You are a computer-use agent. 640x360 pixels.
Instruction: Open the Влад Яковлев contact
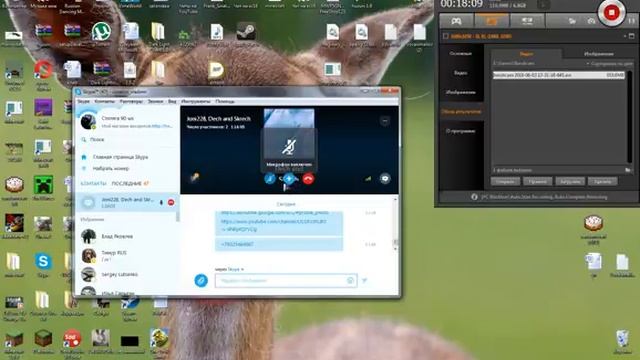[x=117, y=236]
